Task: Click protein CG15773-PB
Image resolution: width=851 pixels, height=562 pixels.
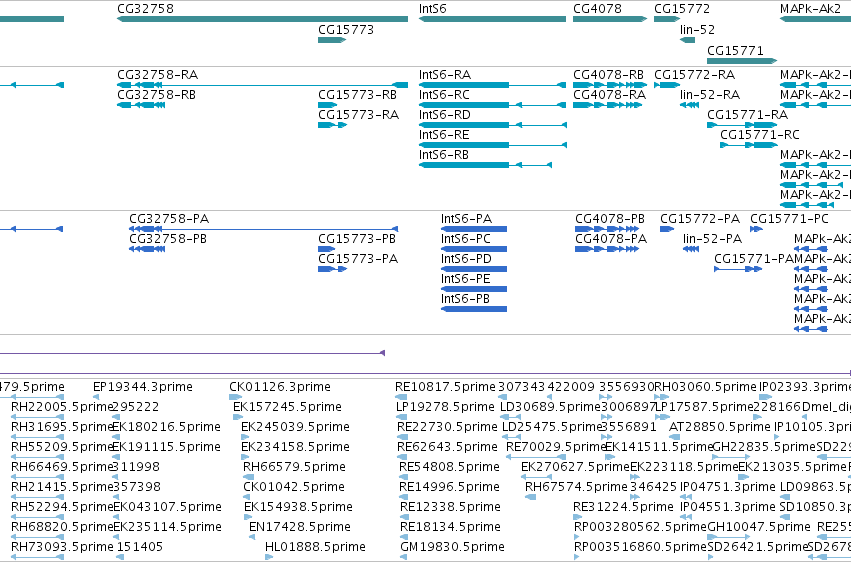Action: [x=326, y=249]
